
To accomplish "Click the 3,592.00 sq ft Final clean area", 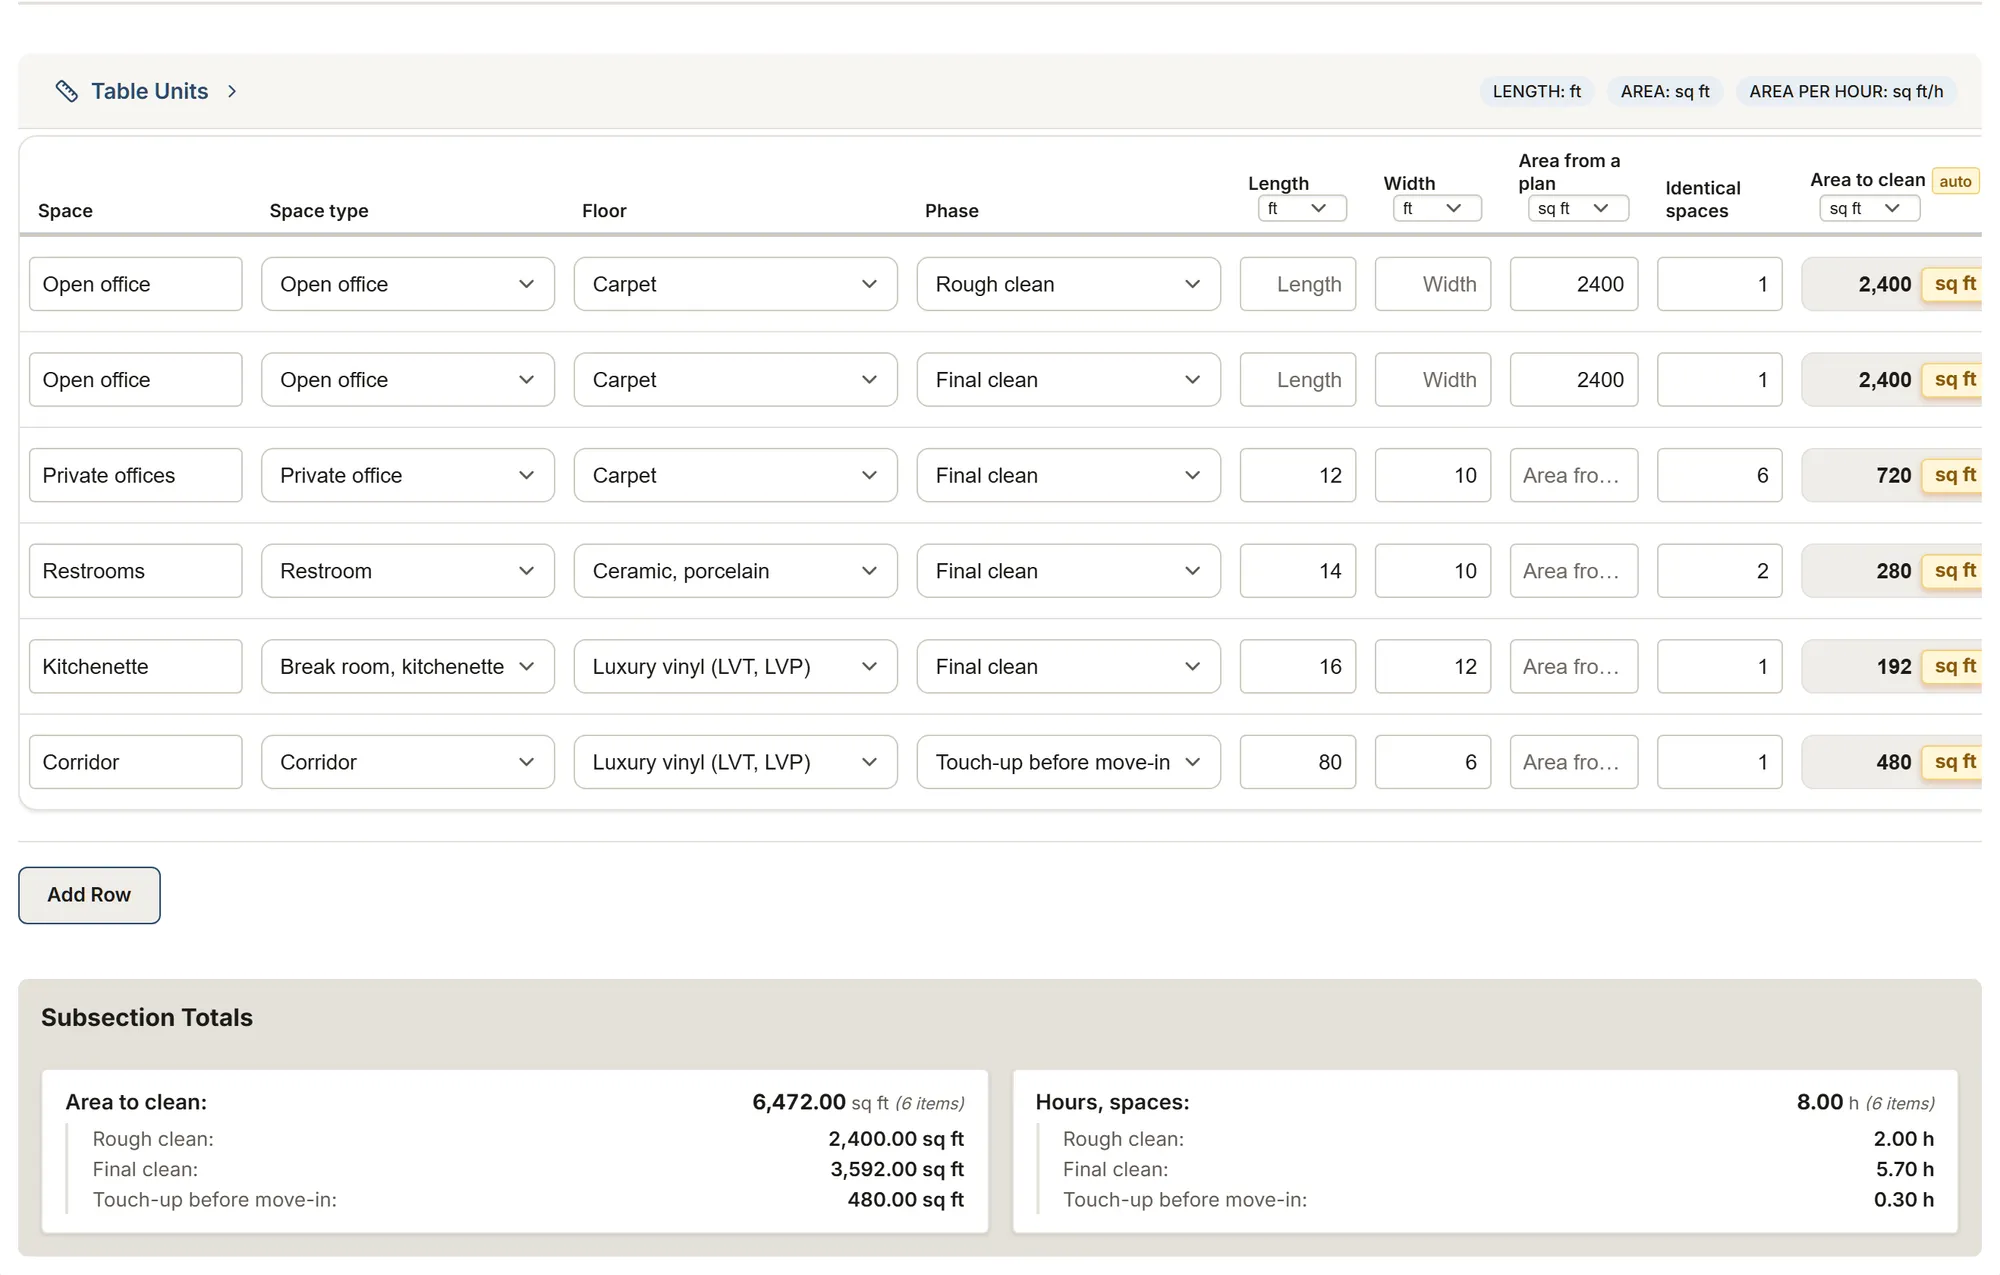I will coord(897,1169).
